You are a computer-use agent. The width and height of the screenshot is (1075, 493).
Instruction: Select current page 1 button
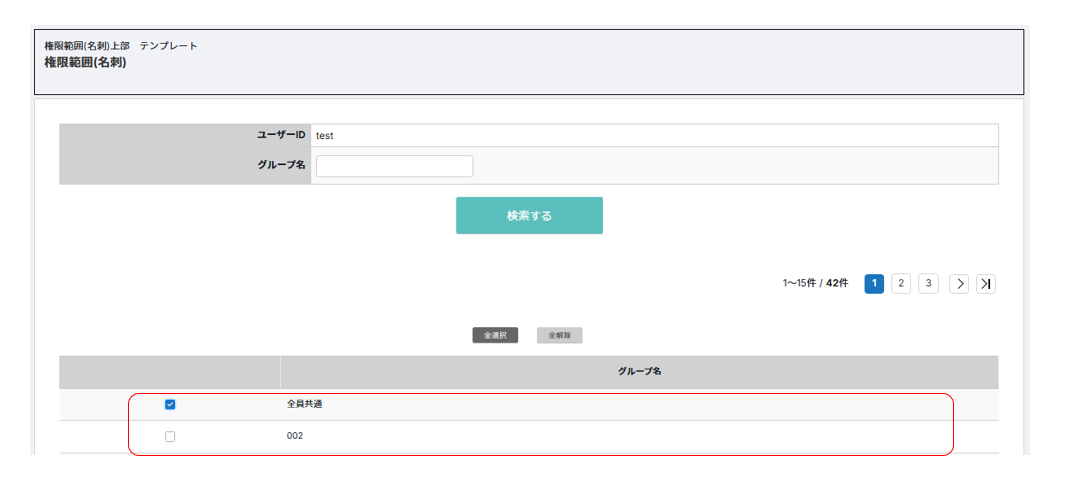click(874, 284)
